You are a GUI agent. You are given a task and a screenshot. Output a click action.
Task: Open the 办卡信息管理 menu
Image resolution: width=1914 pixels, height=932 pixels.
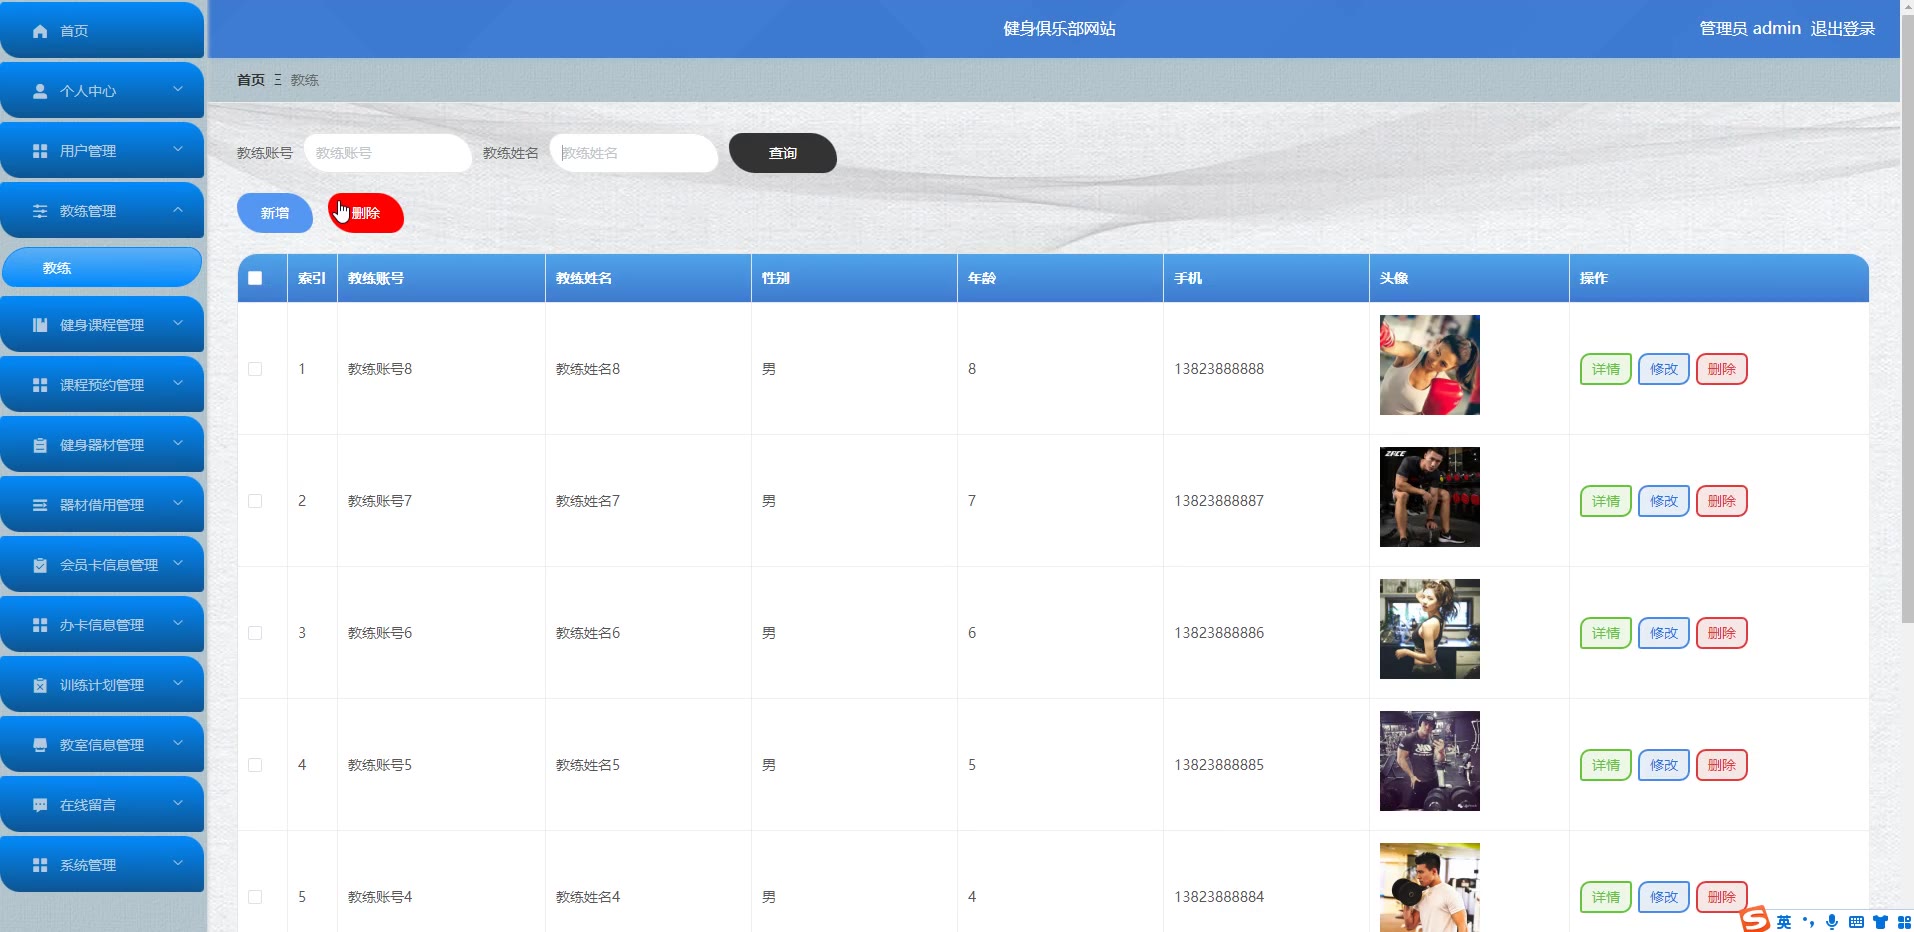pos(102,625)
